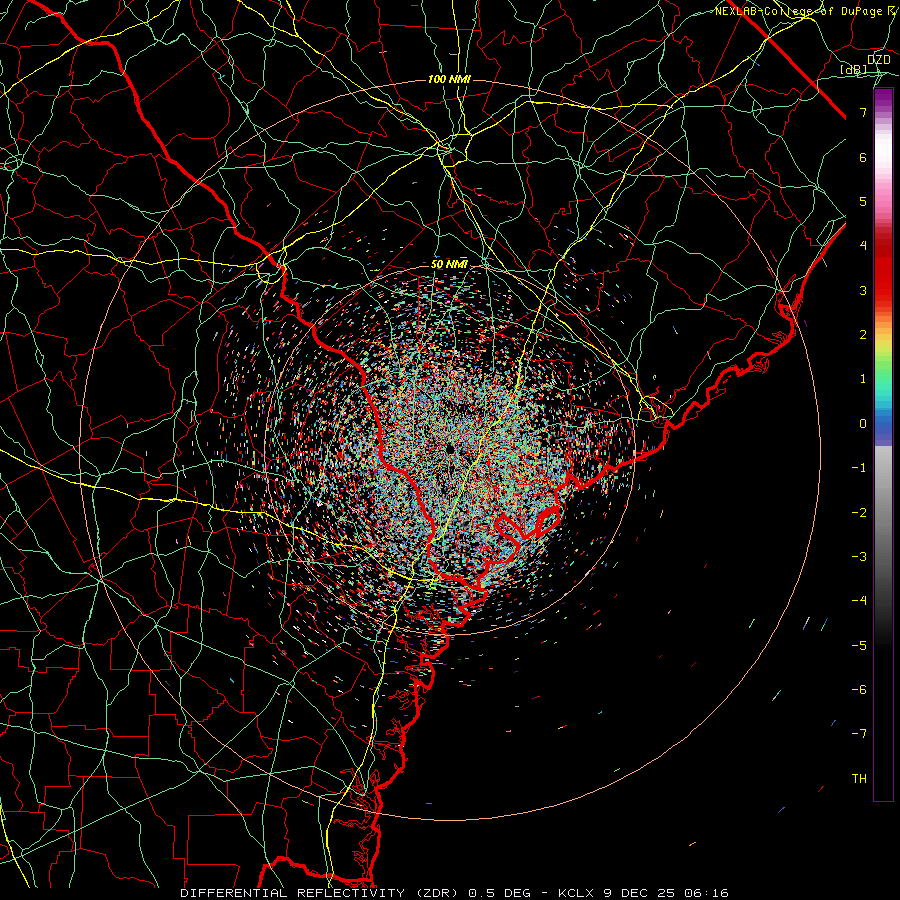Click the "100 NMI" range ring label
Screen dimensions: 900x900
[x=449, y=79]
